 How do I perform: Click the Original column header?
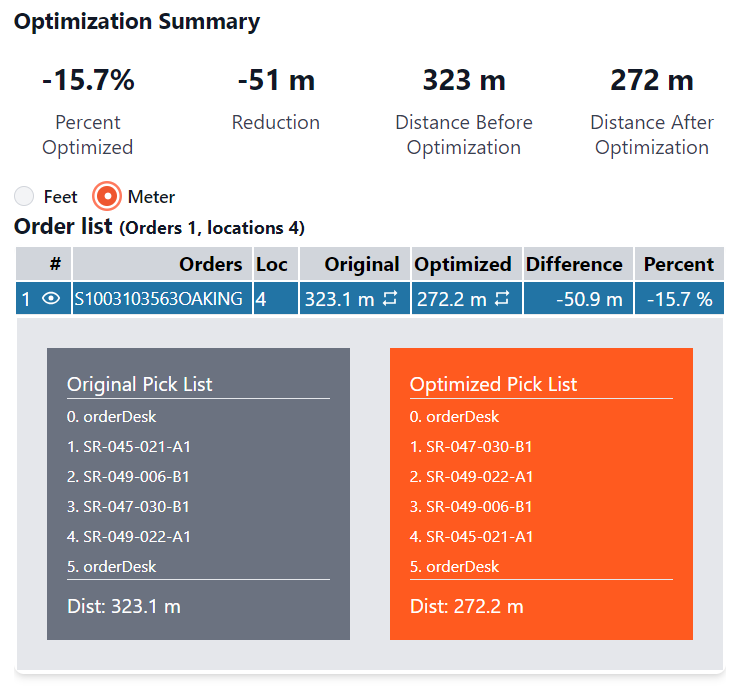[362, 264]
